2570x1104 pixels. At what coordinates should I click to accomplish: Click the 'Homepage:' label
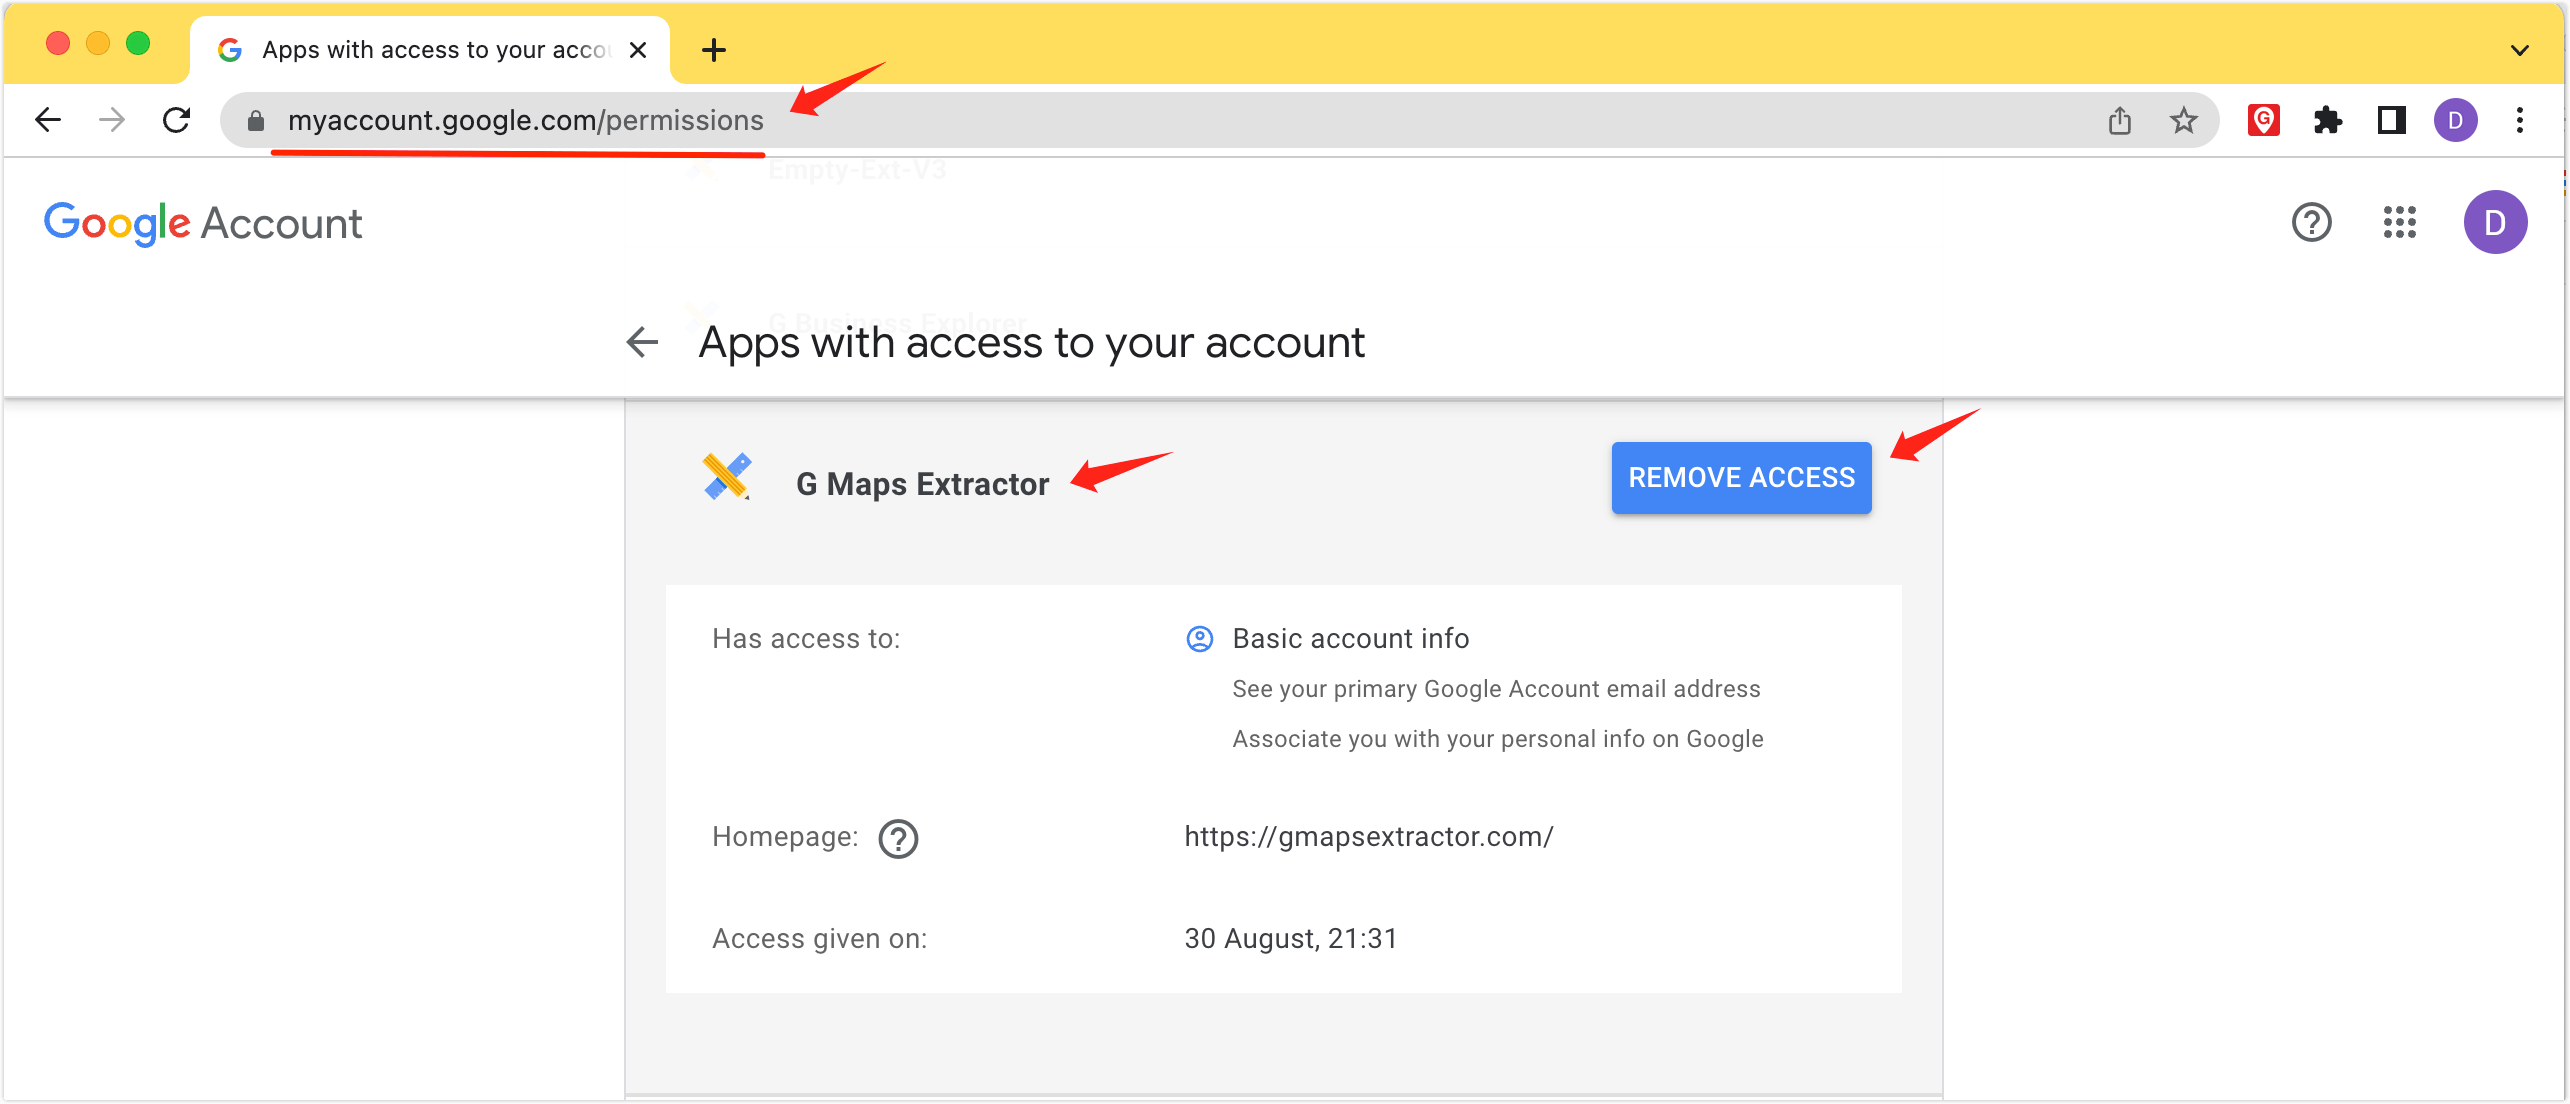(x=785, y=837)
